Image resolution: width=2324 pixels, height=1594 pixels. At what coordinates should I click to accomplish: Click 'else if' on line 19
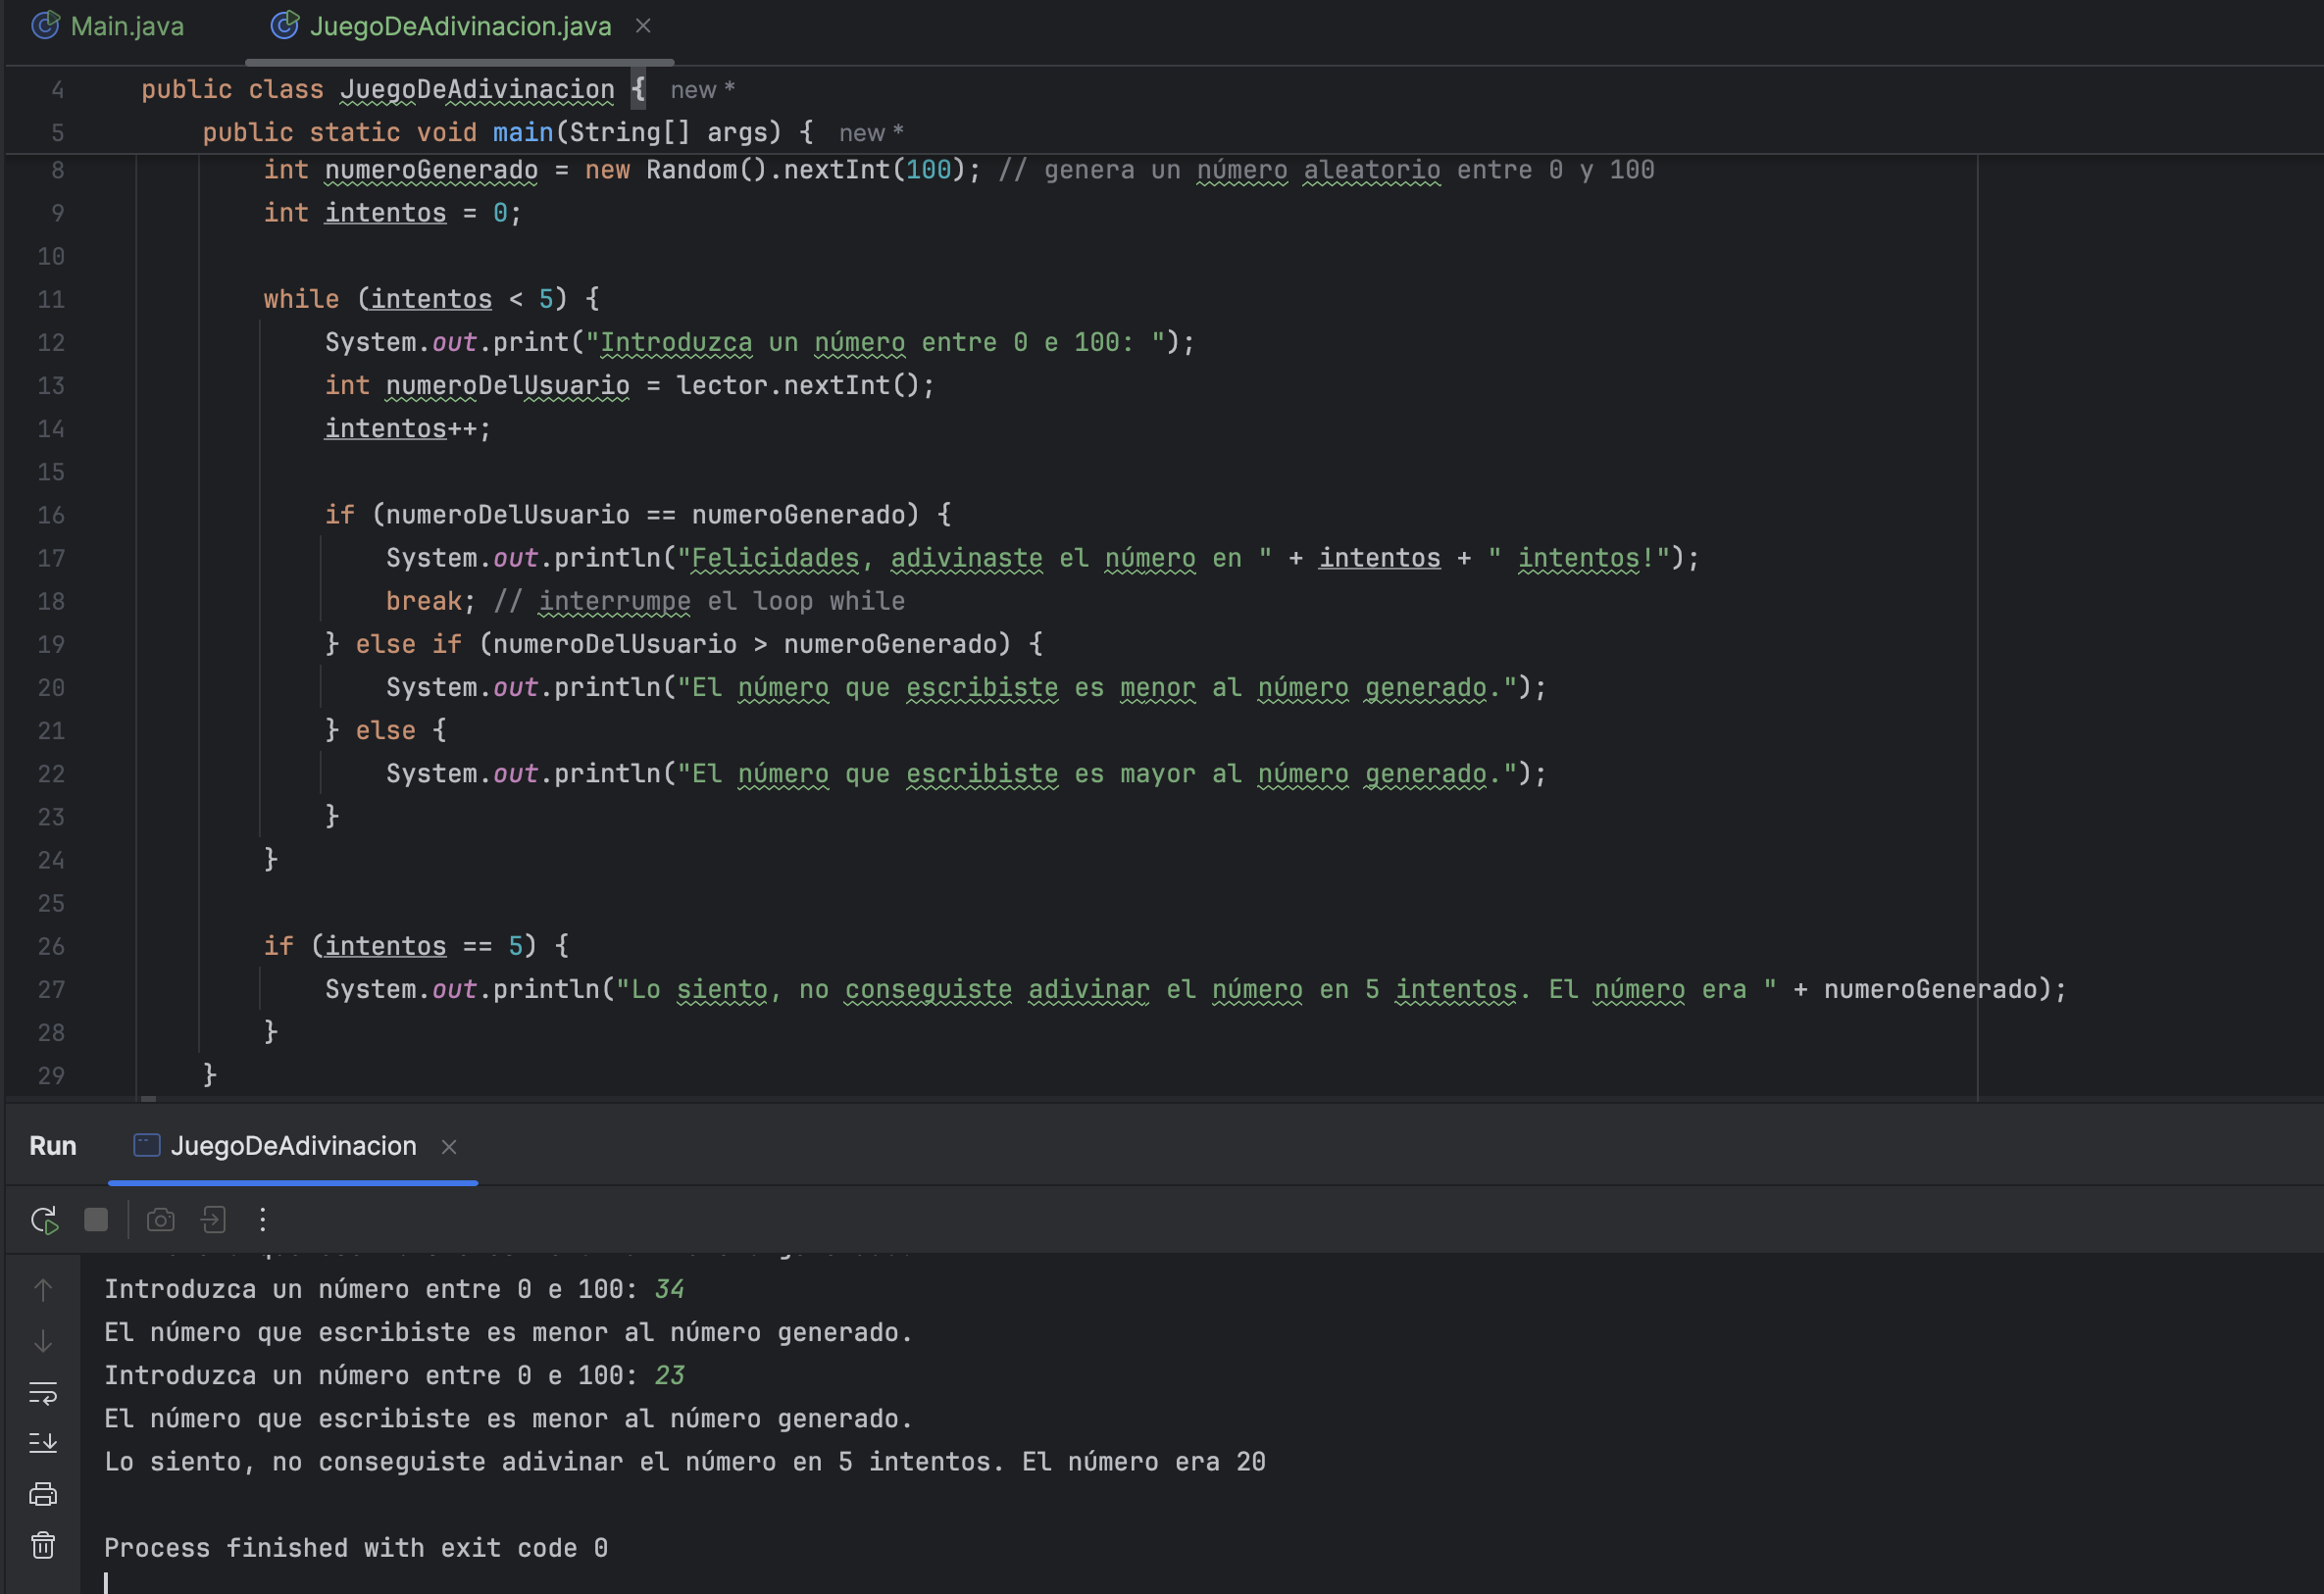[408, 644]
